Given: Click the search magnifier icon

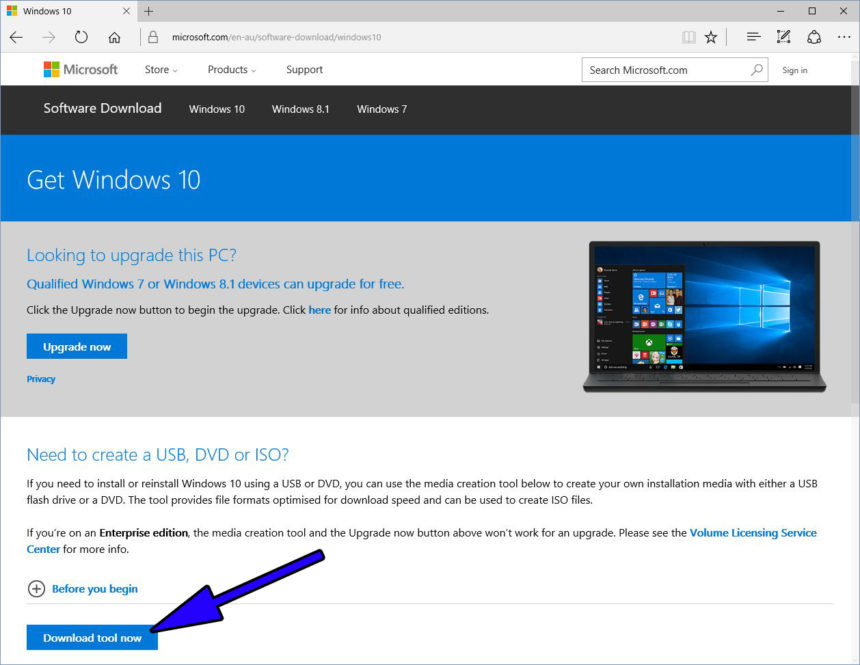Looking at the screenshot, I should point(757,70).
